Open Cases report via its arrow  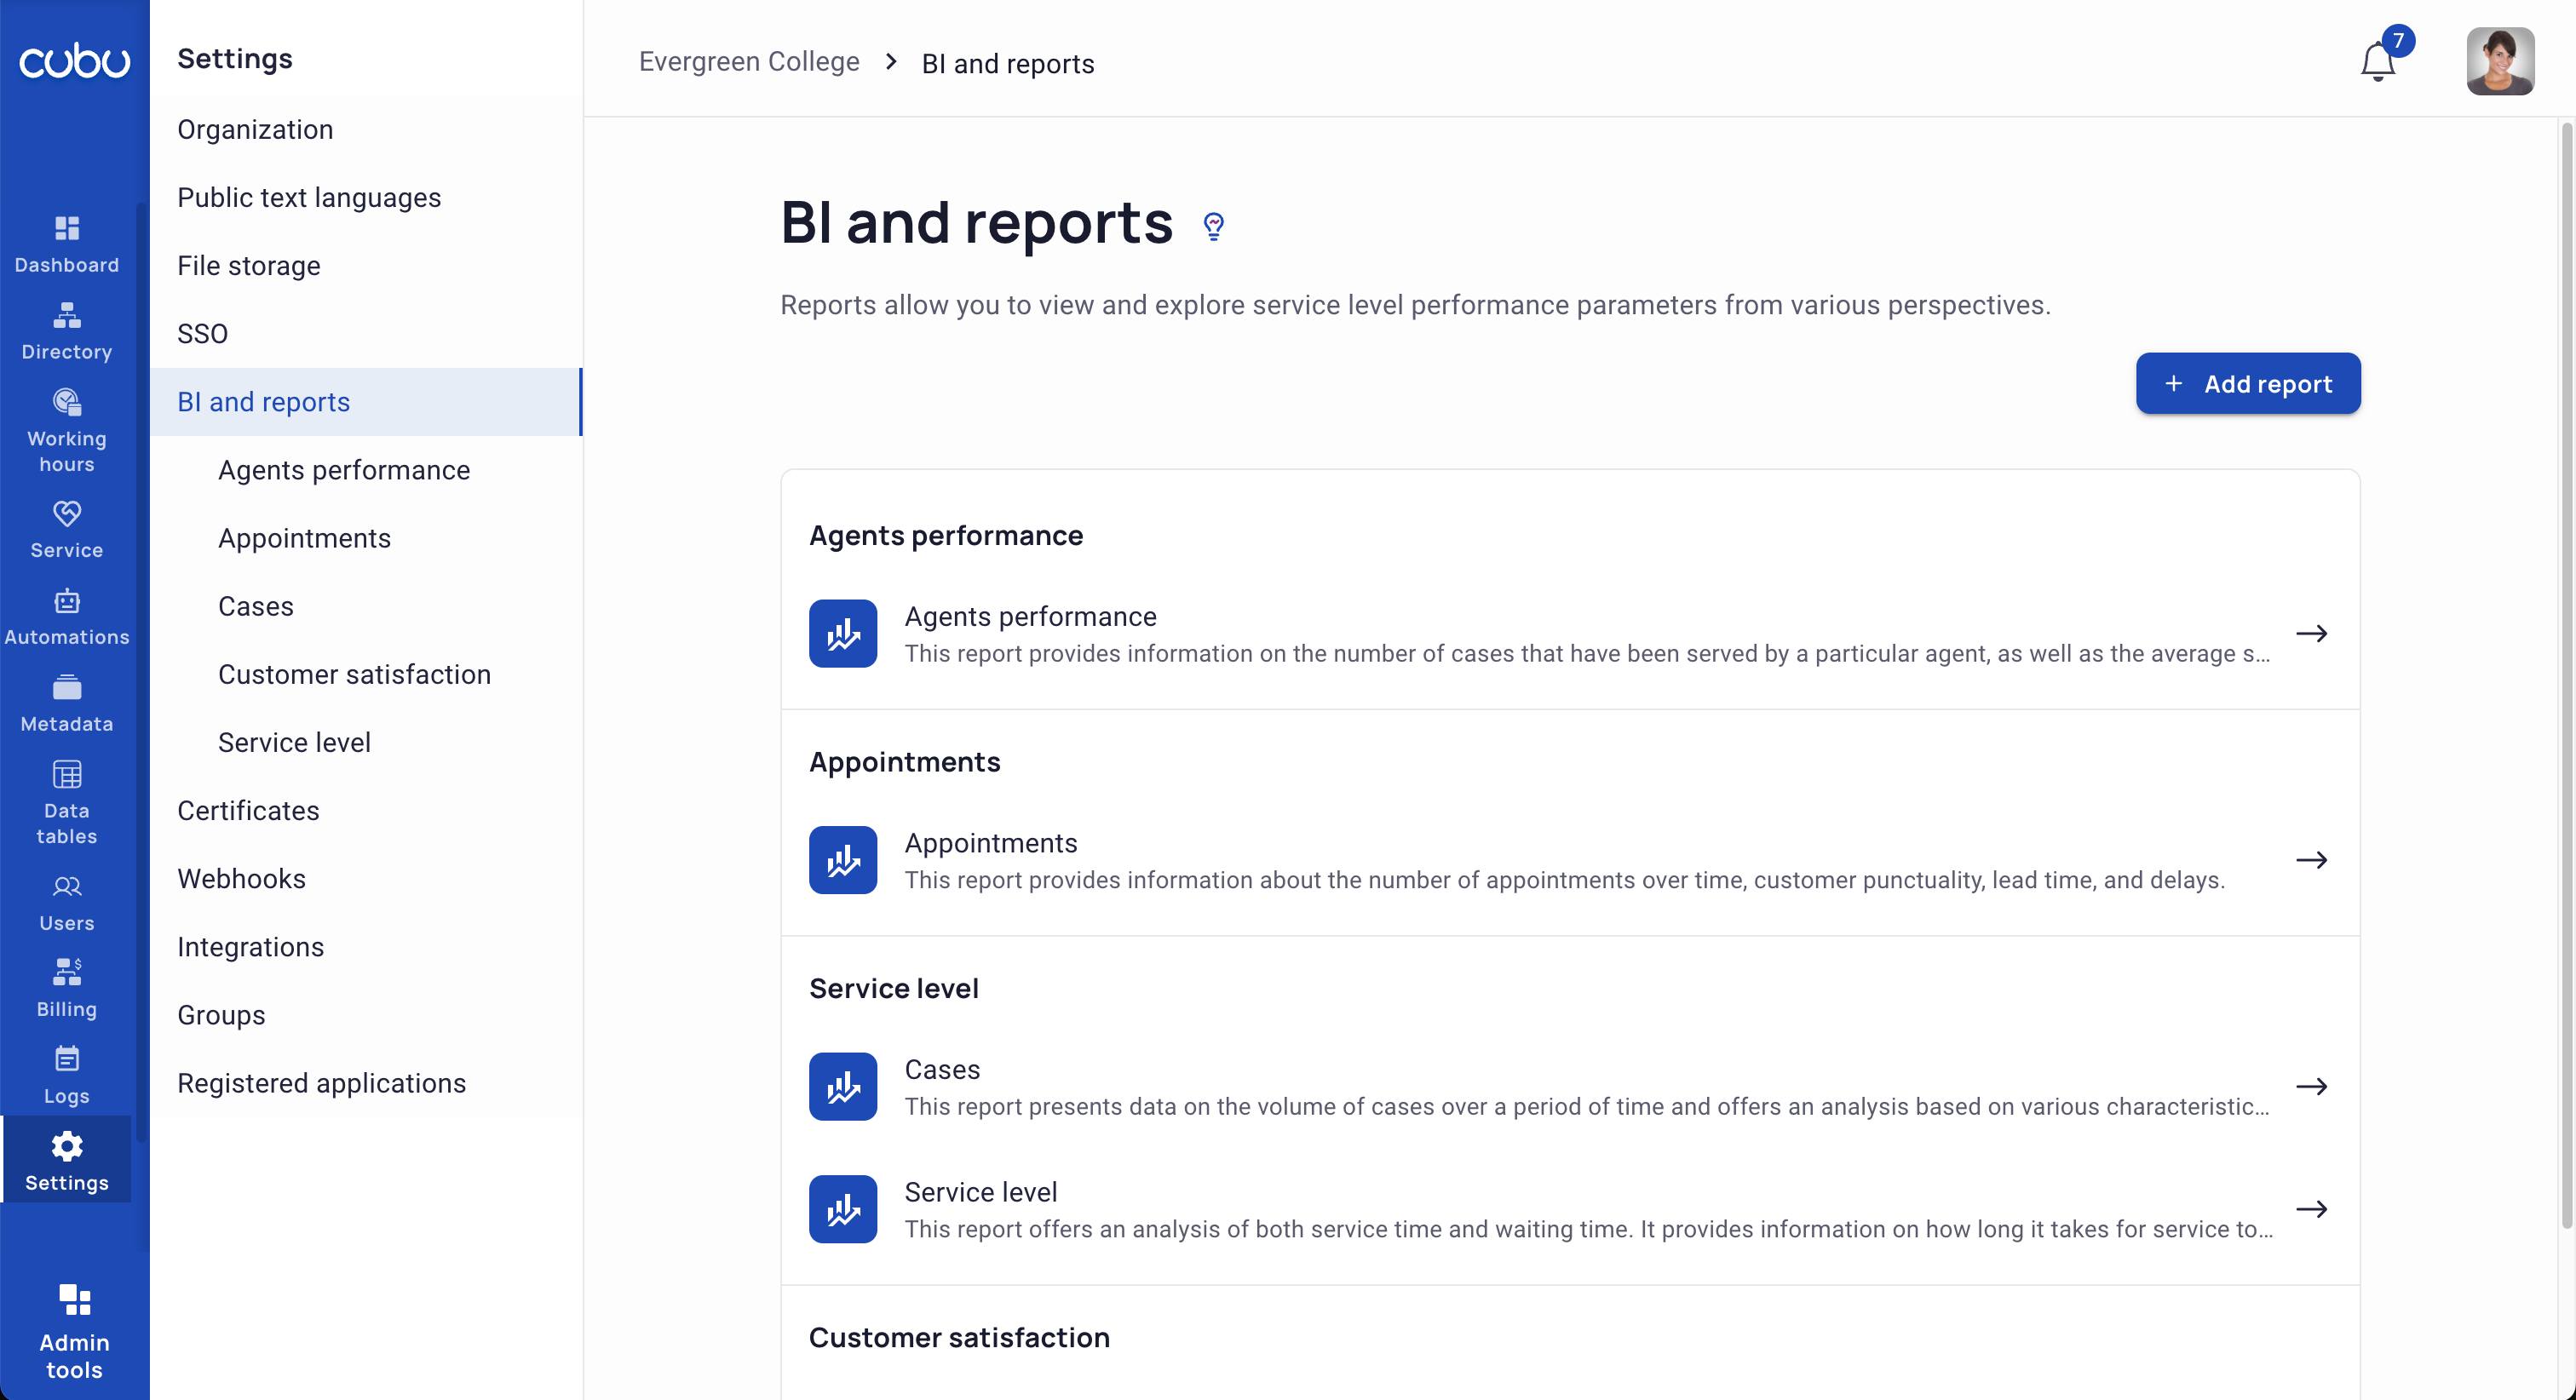pyautogui.click(x=2311, y=1087)
